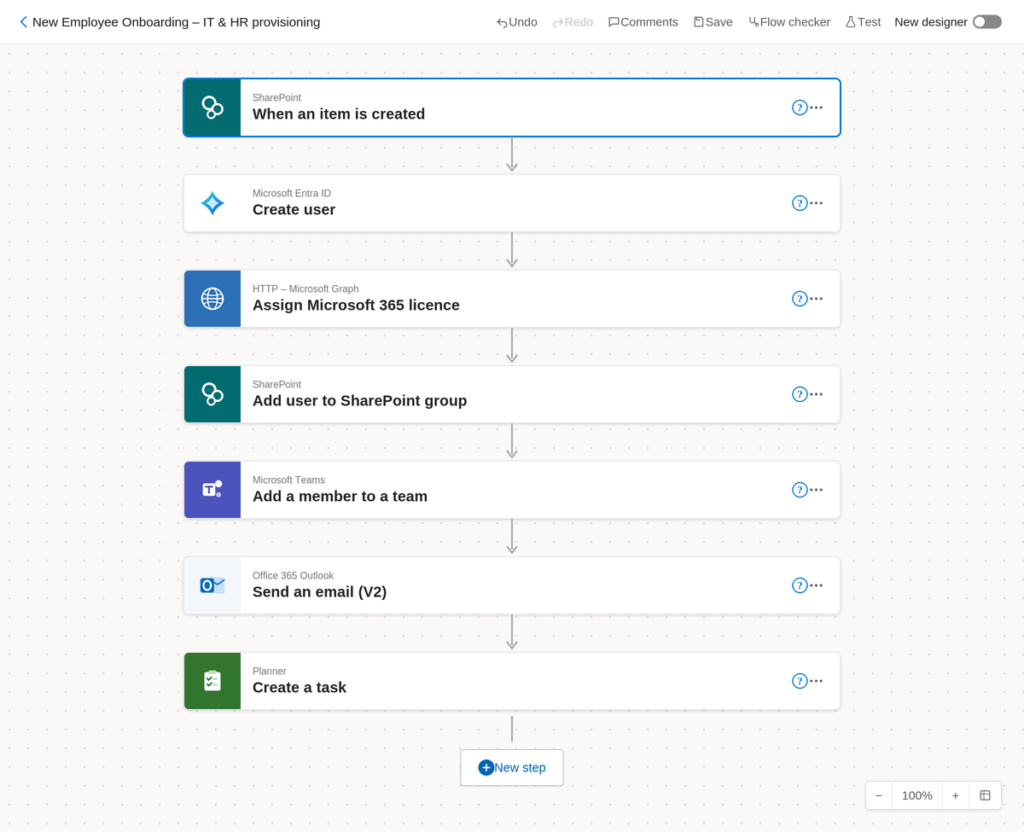The height and width of the screenshot is (832, 1024).
Task: Test the flow
Action: point(863,22)
